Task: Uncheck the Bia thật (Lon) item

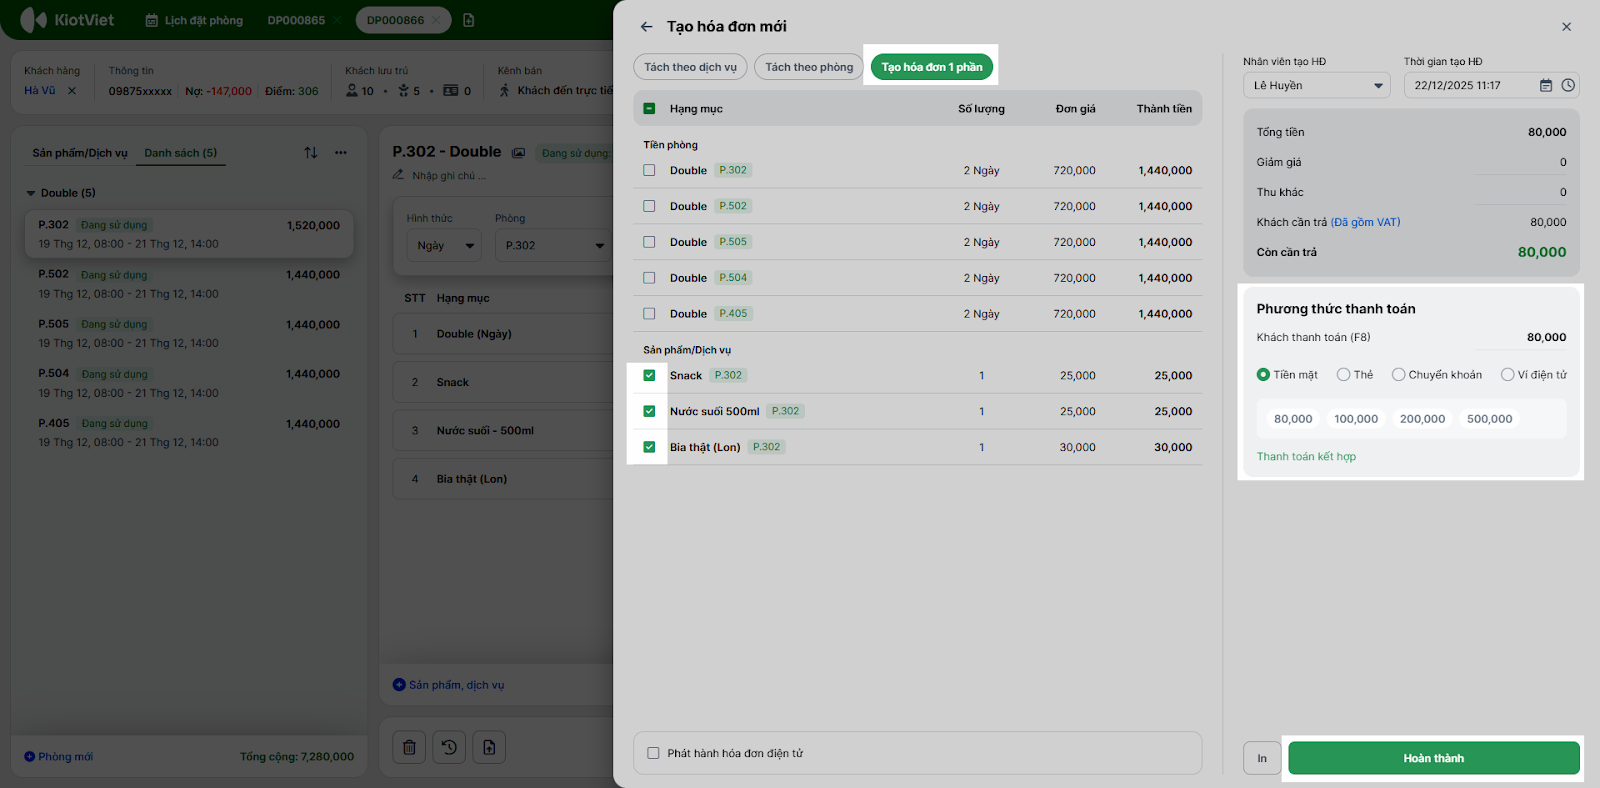Action: point(649,448)
